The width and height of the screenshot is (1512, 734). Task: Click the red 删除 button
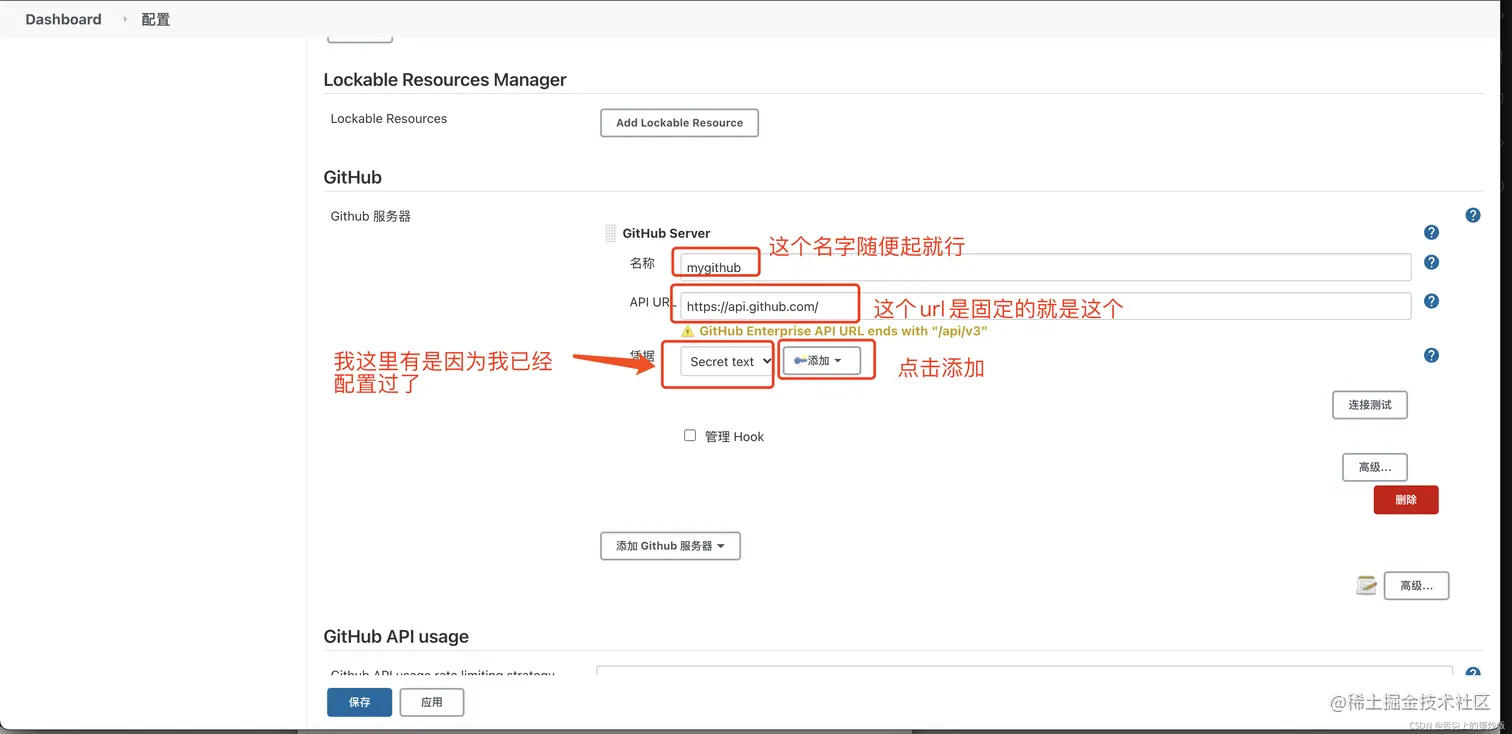click(x=1406, y=500)
